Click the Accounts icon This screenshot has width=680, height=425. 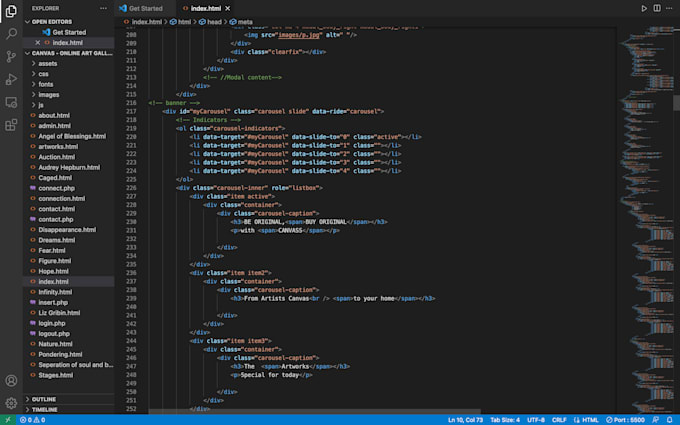(x=11, y=381)
